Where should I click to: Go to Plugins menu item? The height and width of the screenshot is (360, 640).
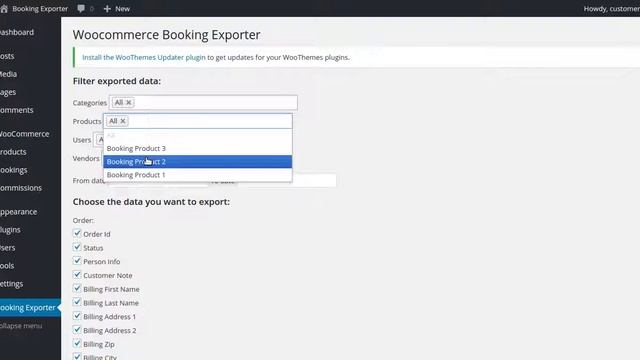10,230
